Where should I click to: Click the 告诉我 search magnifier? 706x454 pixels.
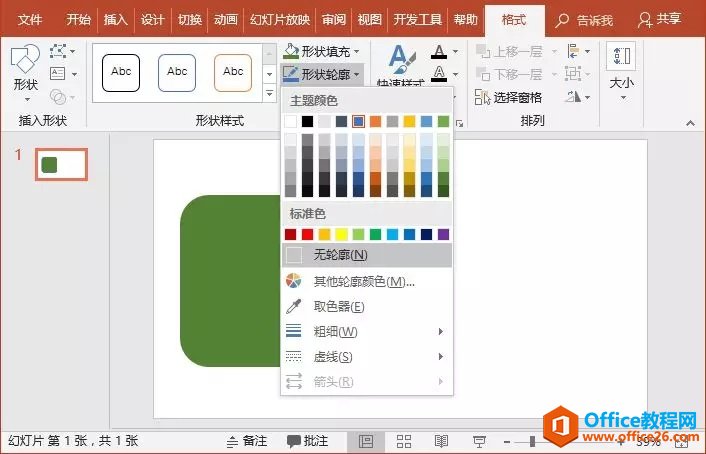pyautogui.click(x=562, y=20)
